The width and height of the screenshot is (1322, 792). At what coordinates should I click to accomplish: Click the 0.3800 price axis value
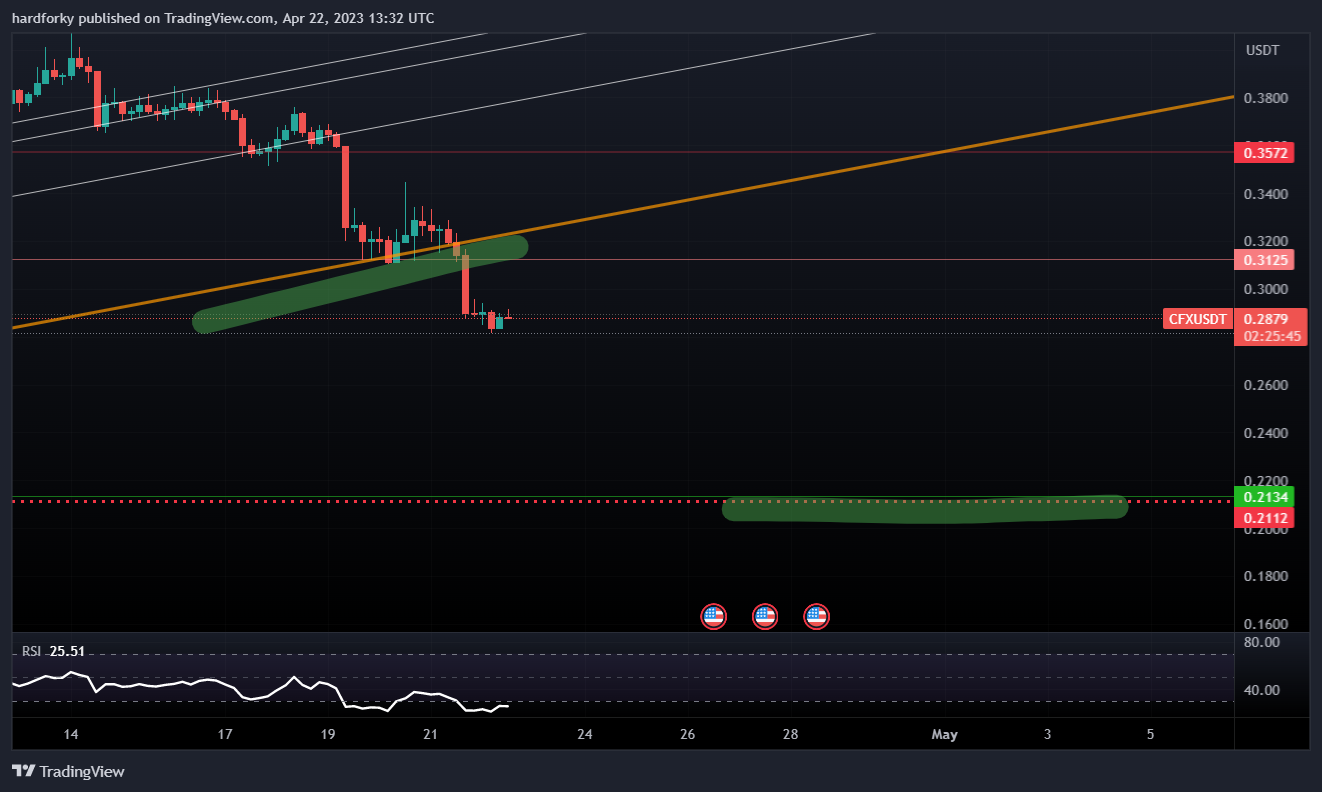[1264, 98]
